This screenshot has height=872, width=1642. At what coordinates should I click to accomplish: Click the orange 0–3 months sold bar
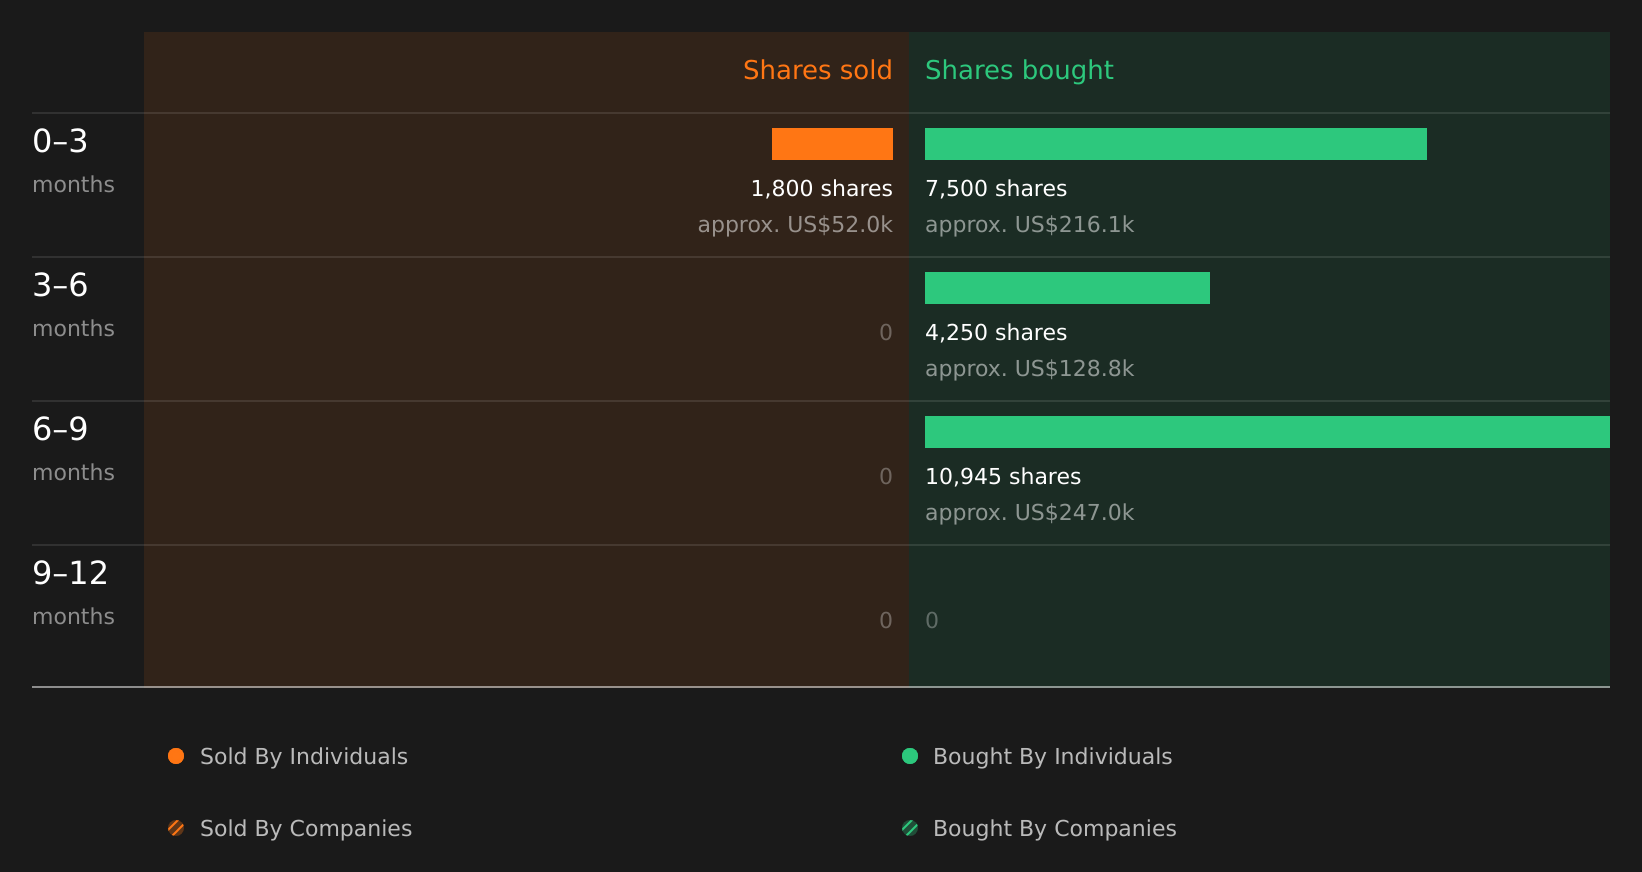832,144
